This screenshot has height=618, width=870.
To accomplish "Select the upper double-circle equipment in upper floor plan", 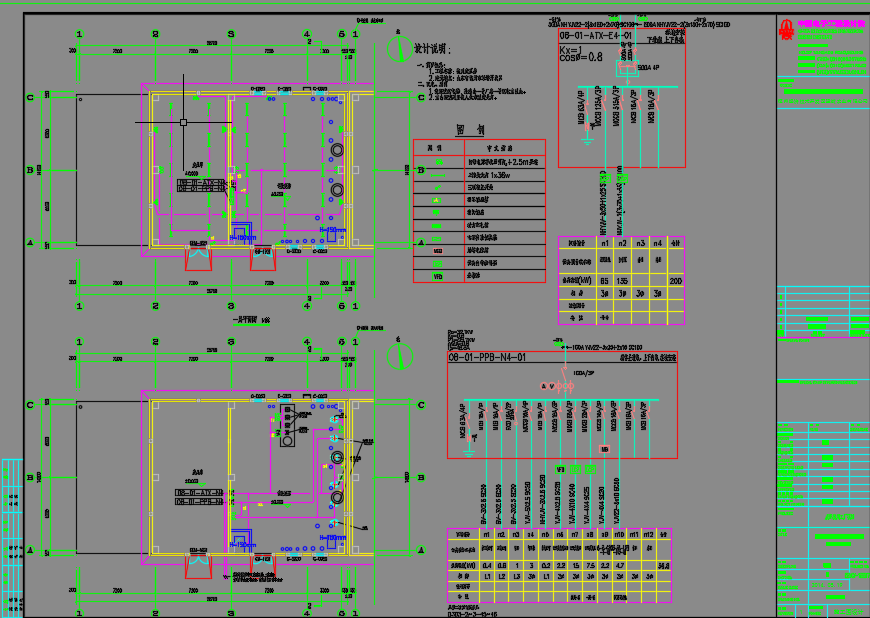I will tap(337, 150).
